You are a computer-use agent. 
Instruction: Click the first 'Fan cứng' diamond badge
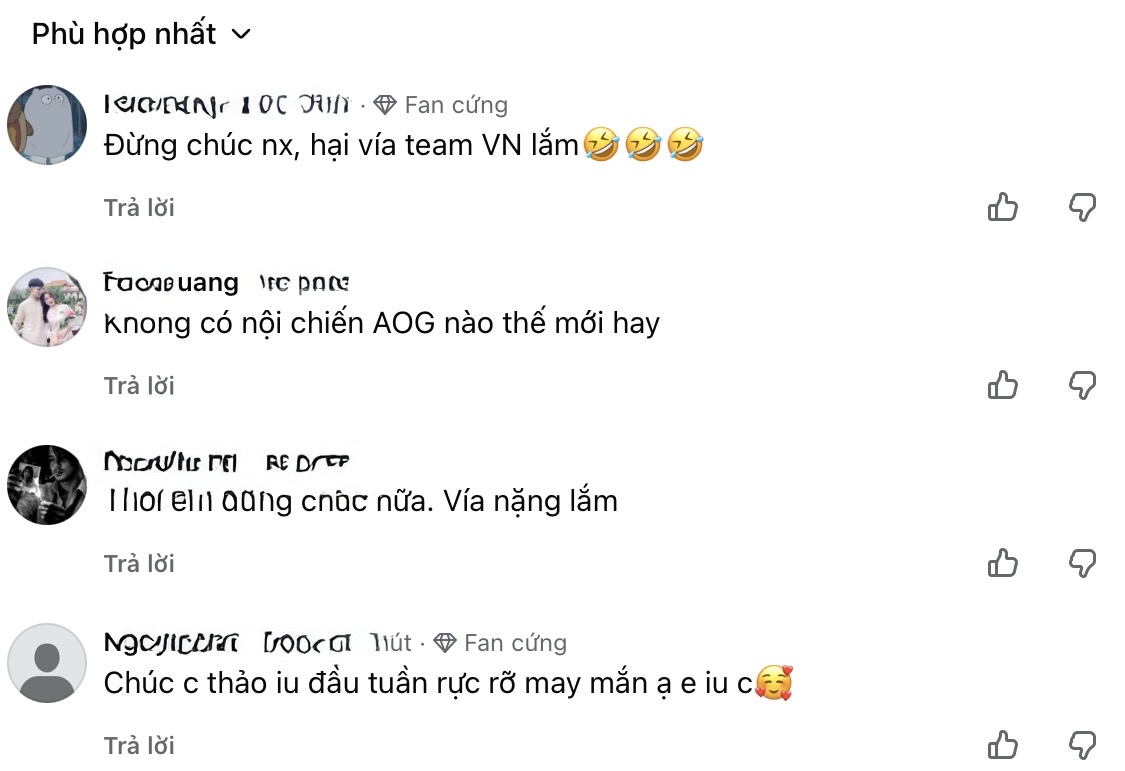tap(441, 105)
